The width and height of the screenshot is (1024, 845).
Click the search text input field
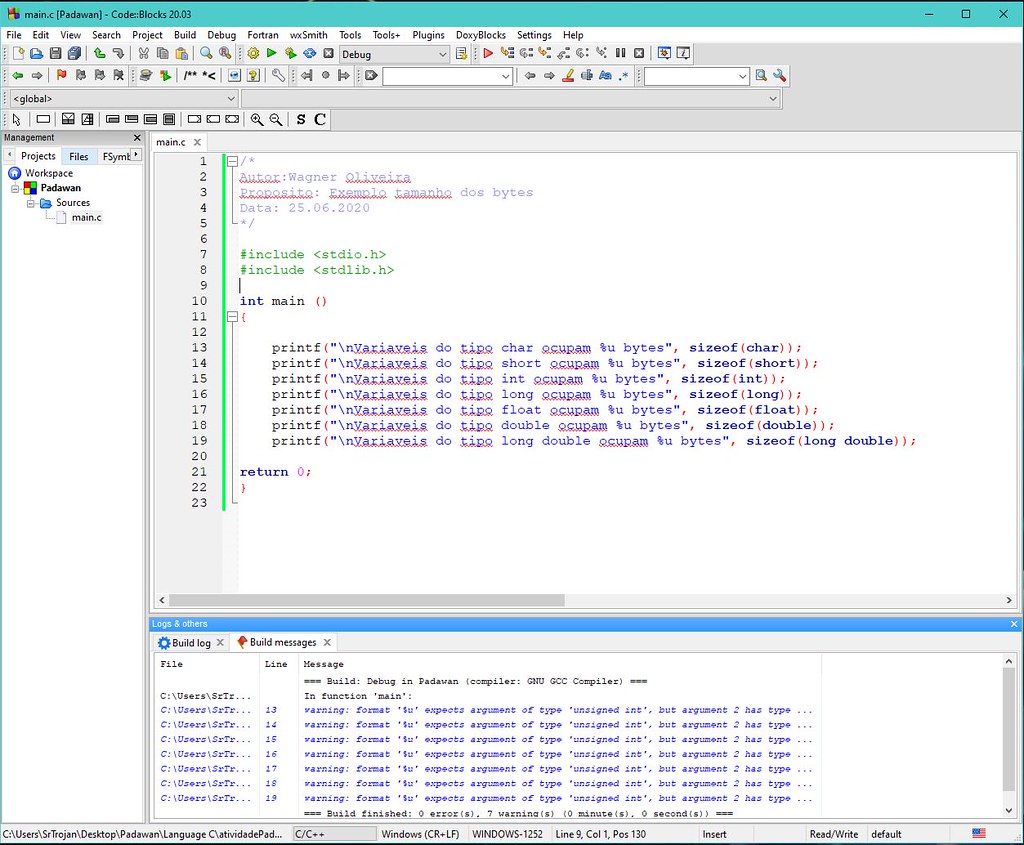point(441,76)
